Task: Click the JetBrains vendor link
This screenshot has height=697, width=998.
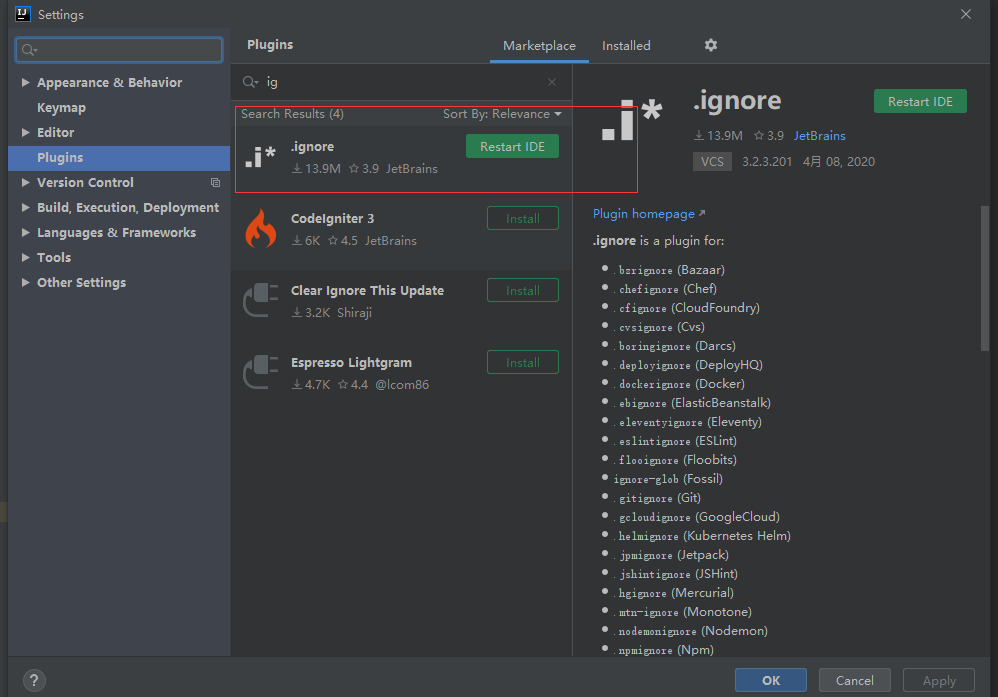Action: (x=819, y=136)
